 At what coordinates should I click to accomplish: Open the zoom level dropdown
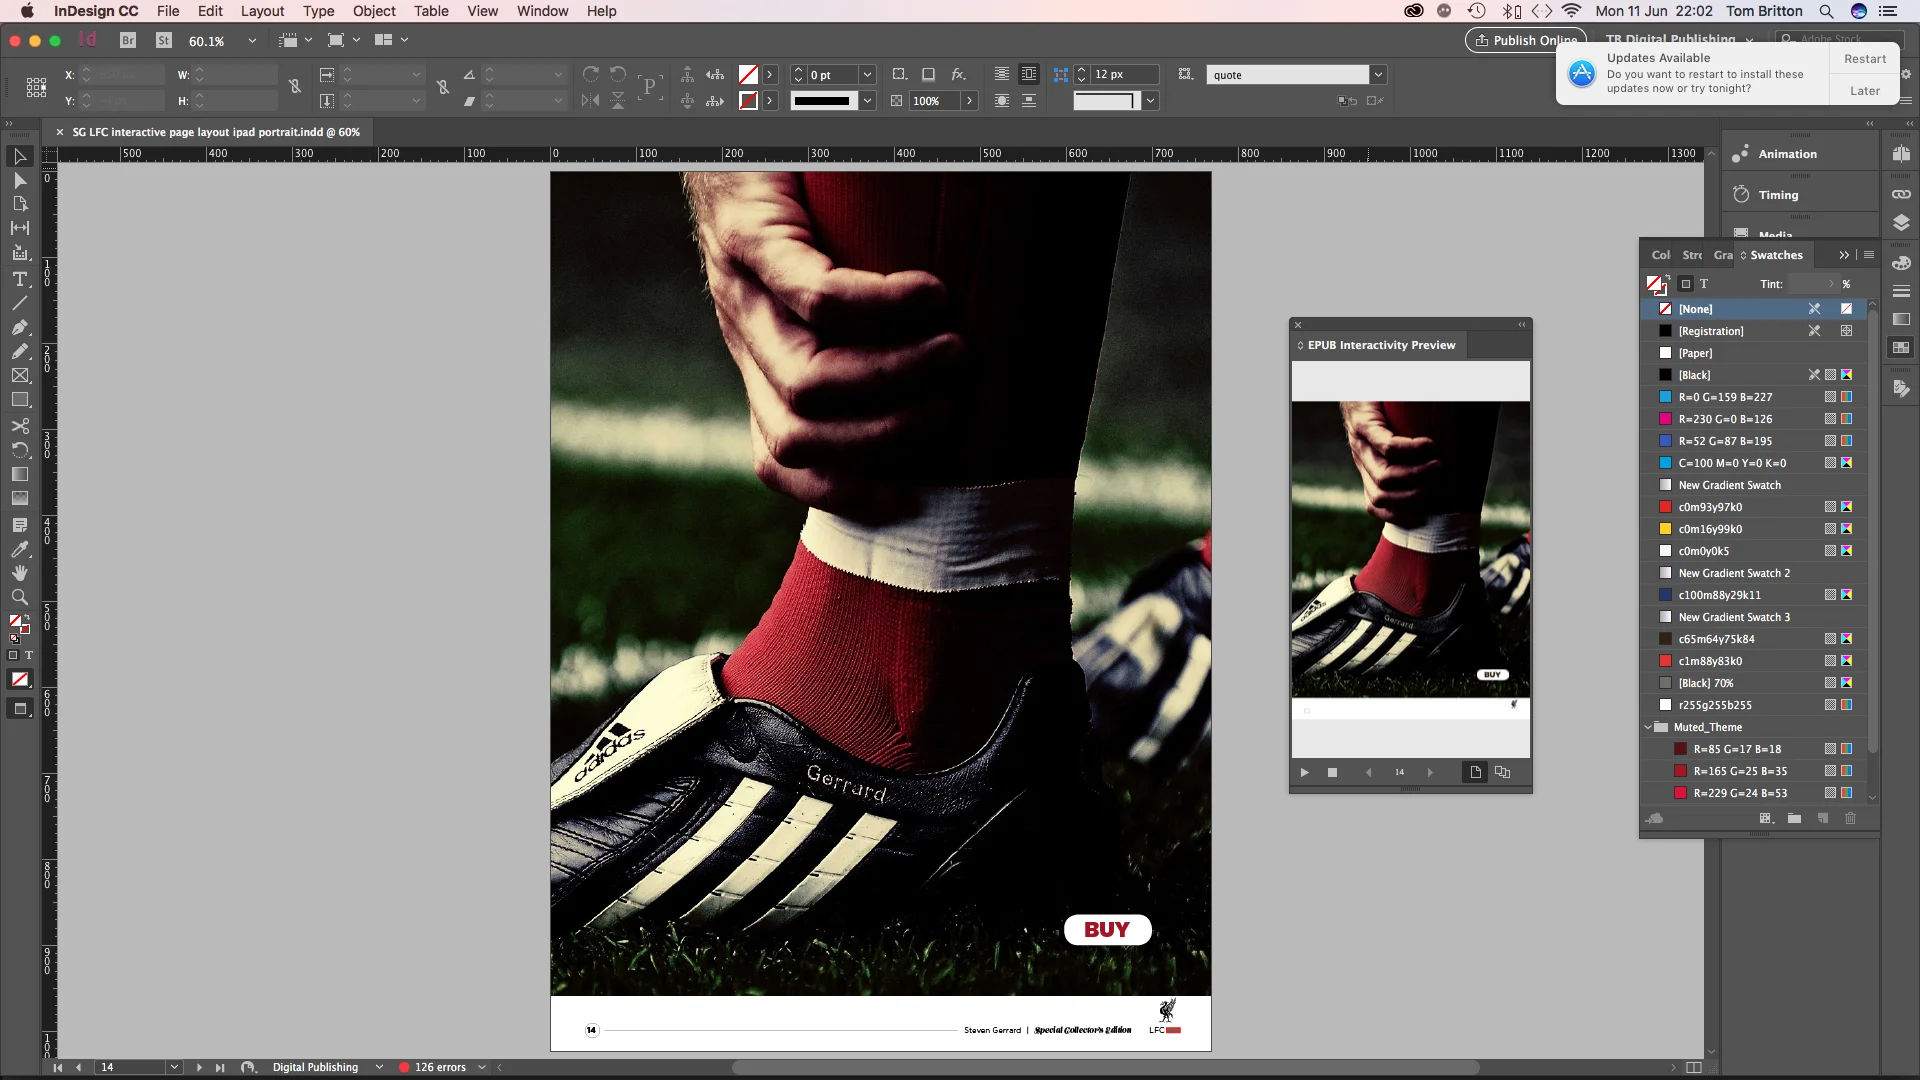[252, 41]
